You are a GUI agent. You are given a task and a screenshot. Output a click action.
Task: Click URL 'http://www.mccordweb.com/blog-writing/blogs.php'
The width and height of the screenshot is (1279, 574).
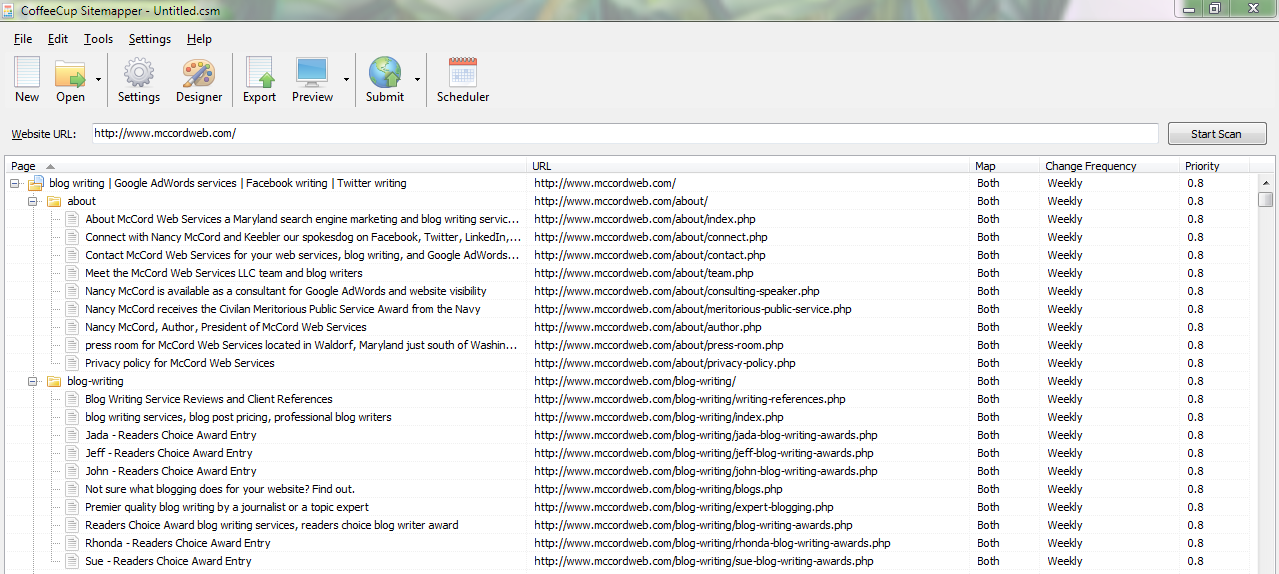(x=658, y=489)
